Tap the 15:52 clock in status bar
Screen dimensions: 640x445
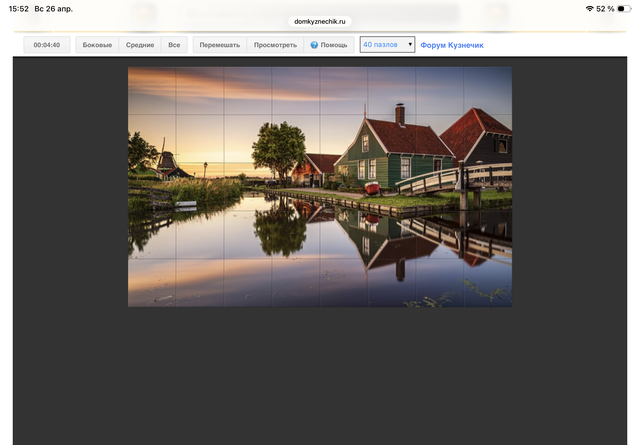19,8
